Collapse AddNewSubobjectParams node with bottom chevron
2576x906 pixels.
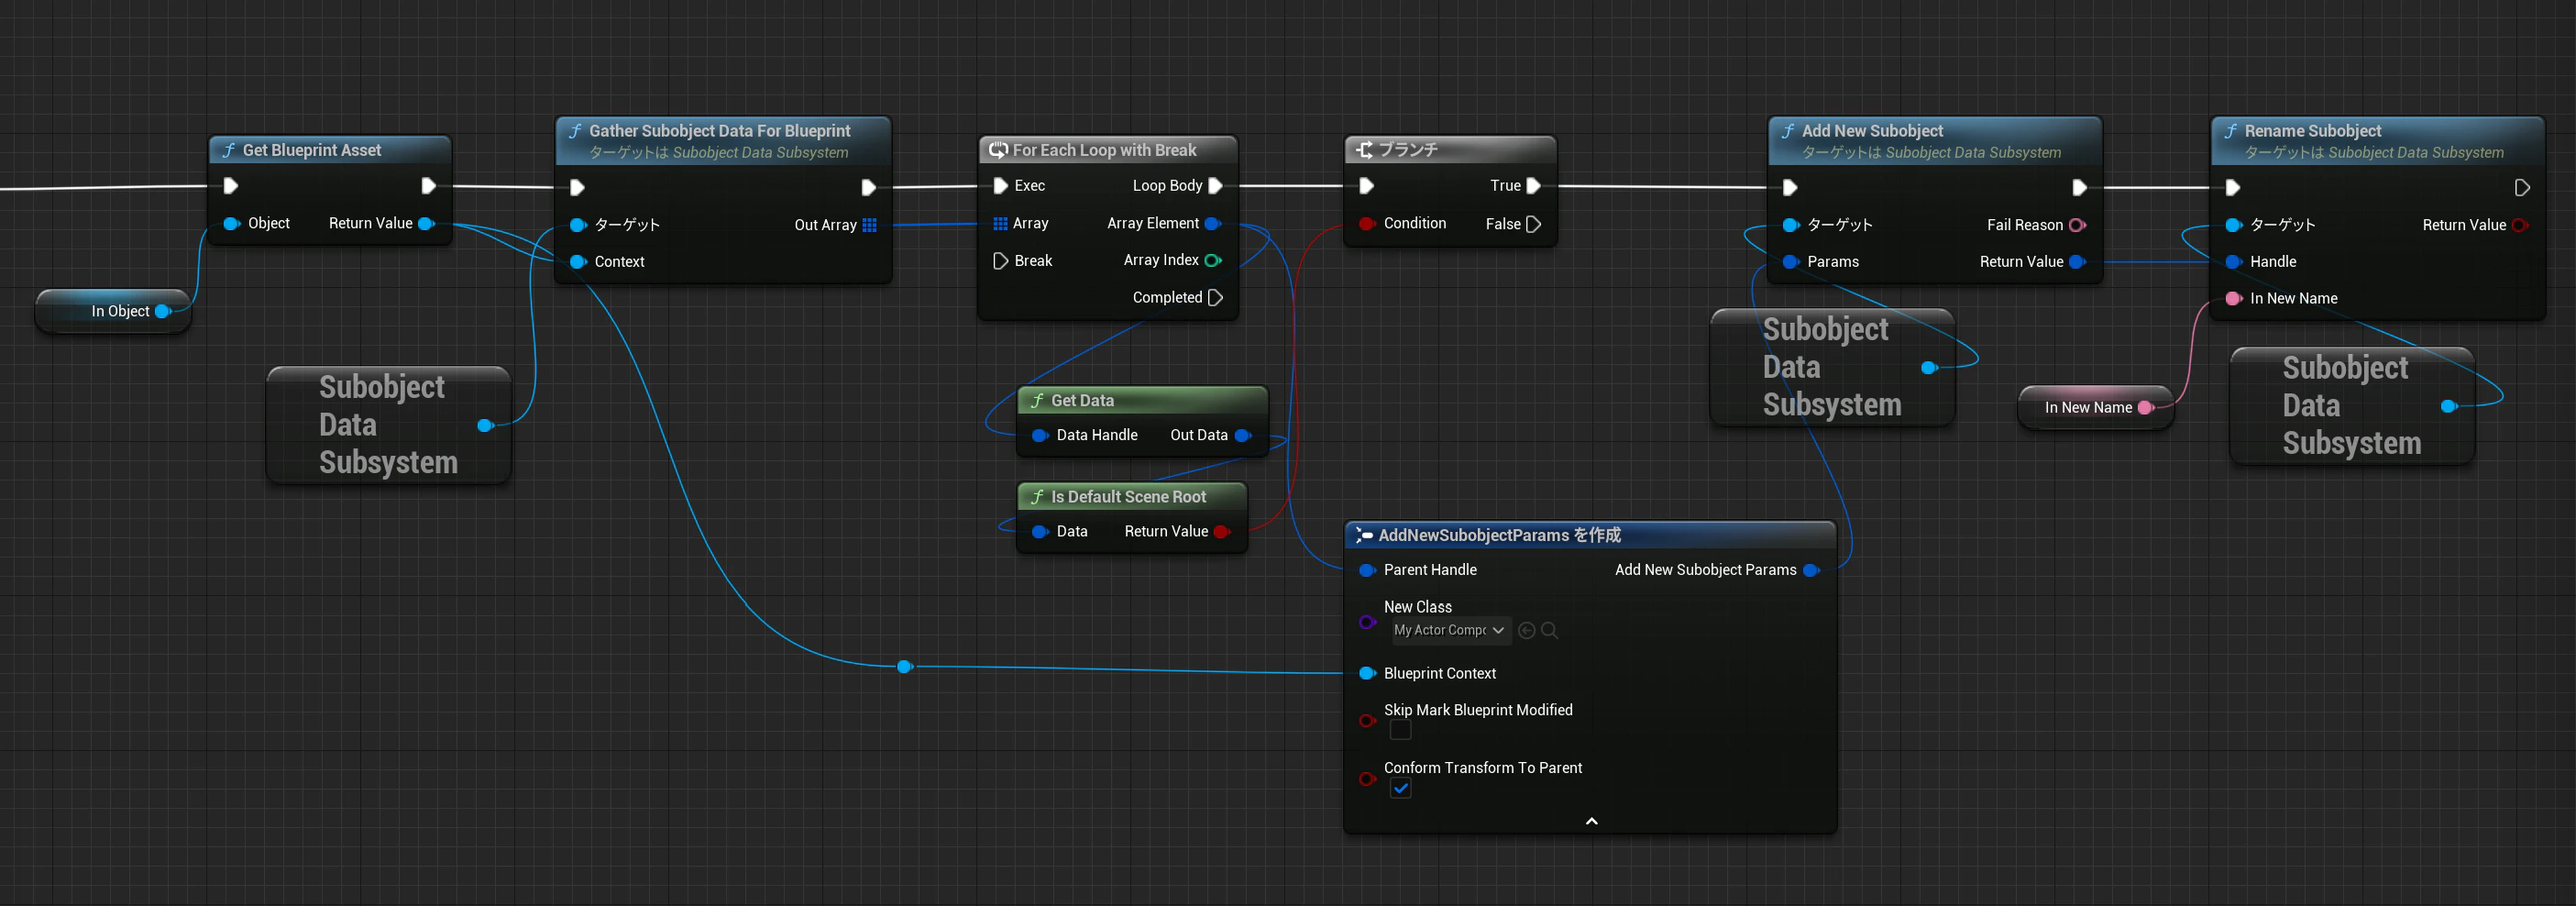1591,821
